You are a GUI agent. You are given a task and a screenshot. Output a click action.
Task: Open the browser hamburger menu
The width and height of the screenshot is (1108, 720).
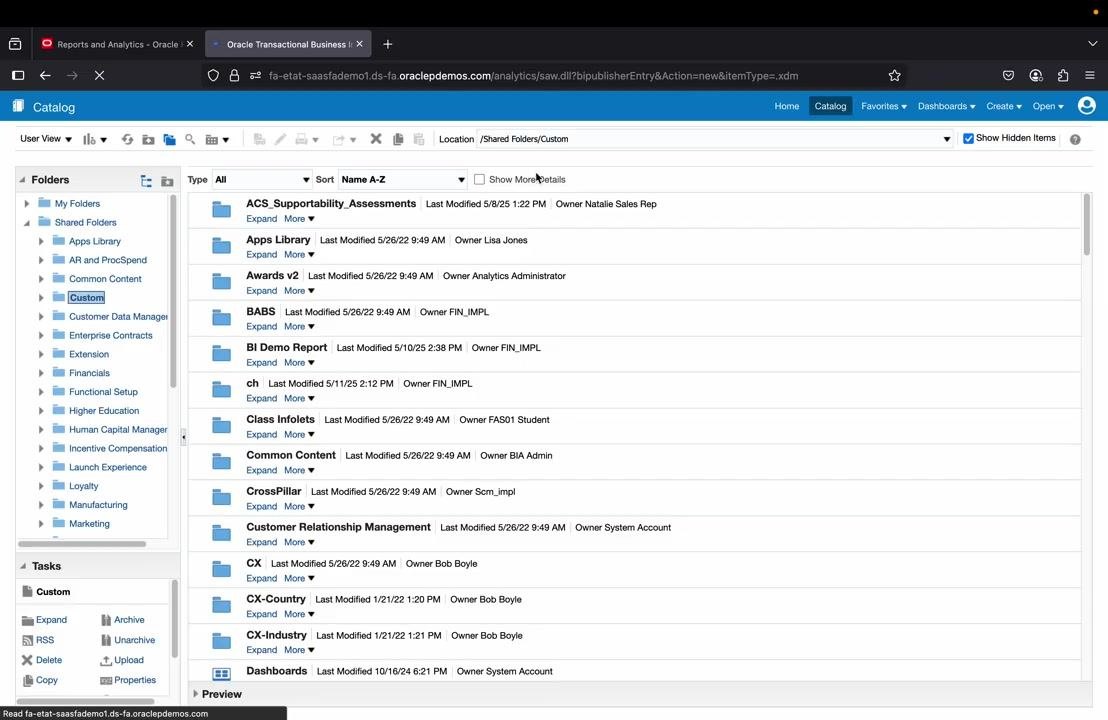point(1090,76)
